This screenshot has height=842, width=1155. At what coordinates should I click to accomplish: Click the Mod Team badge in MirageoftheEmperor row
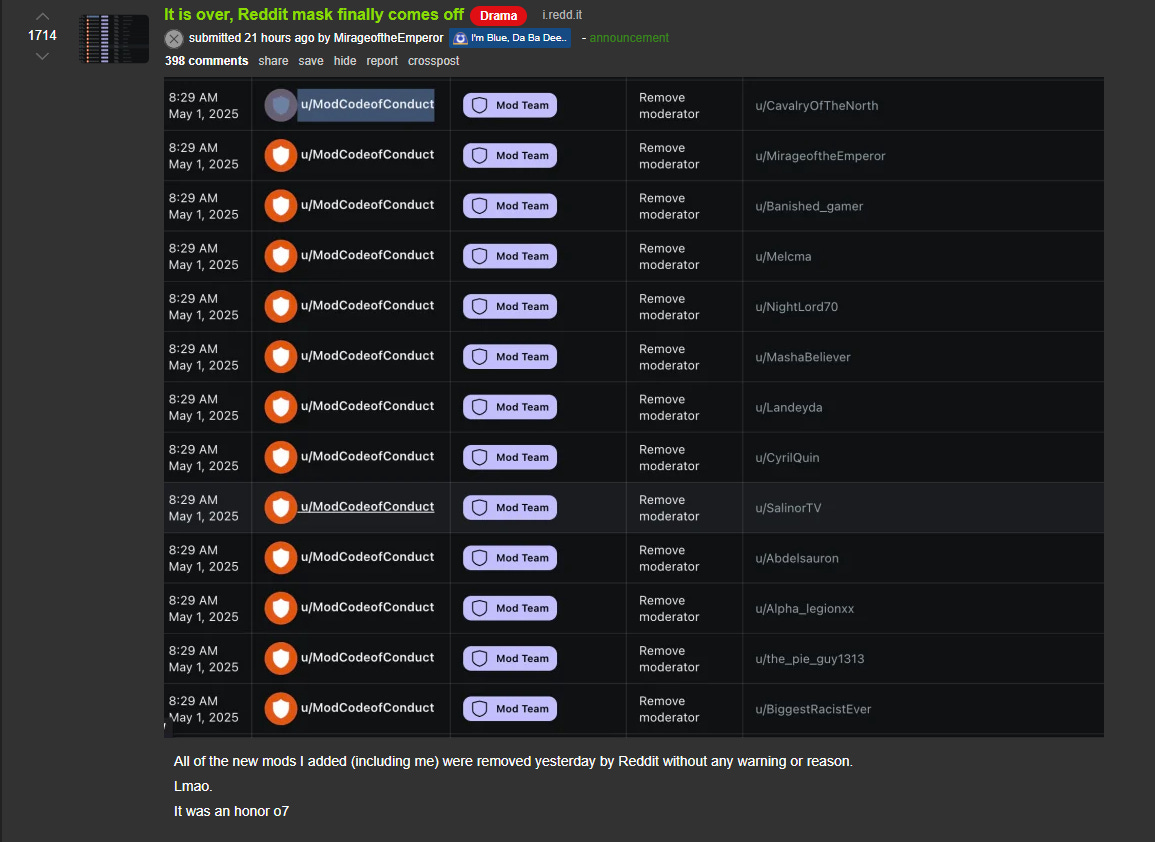[510, 155]
